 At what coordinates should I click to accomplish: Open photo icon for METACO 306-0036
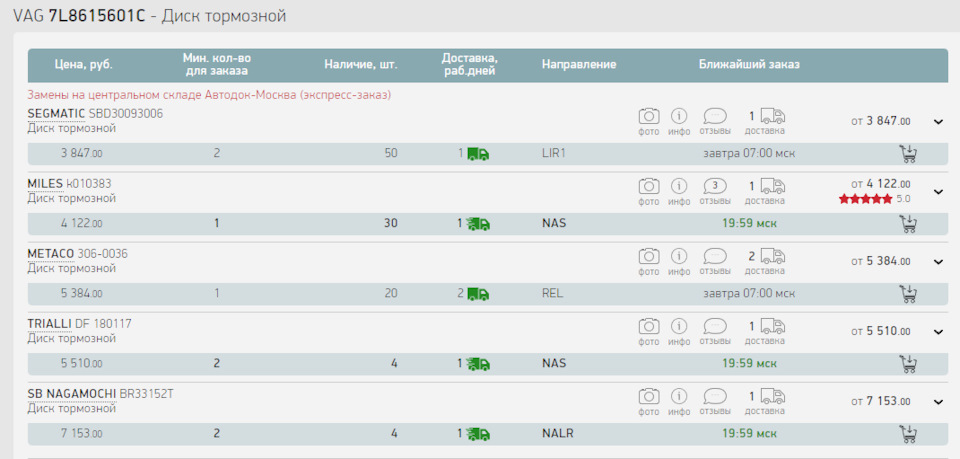click(x=649, y=256)
